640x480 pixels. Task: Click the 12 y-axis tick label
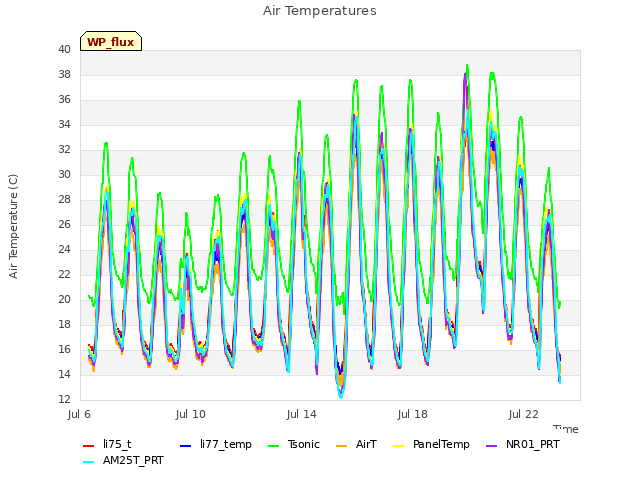coord(64,399)
